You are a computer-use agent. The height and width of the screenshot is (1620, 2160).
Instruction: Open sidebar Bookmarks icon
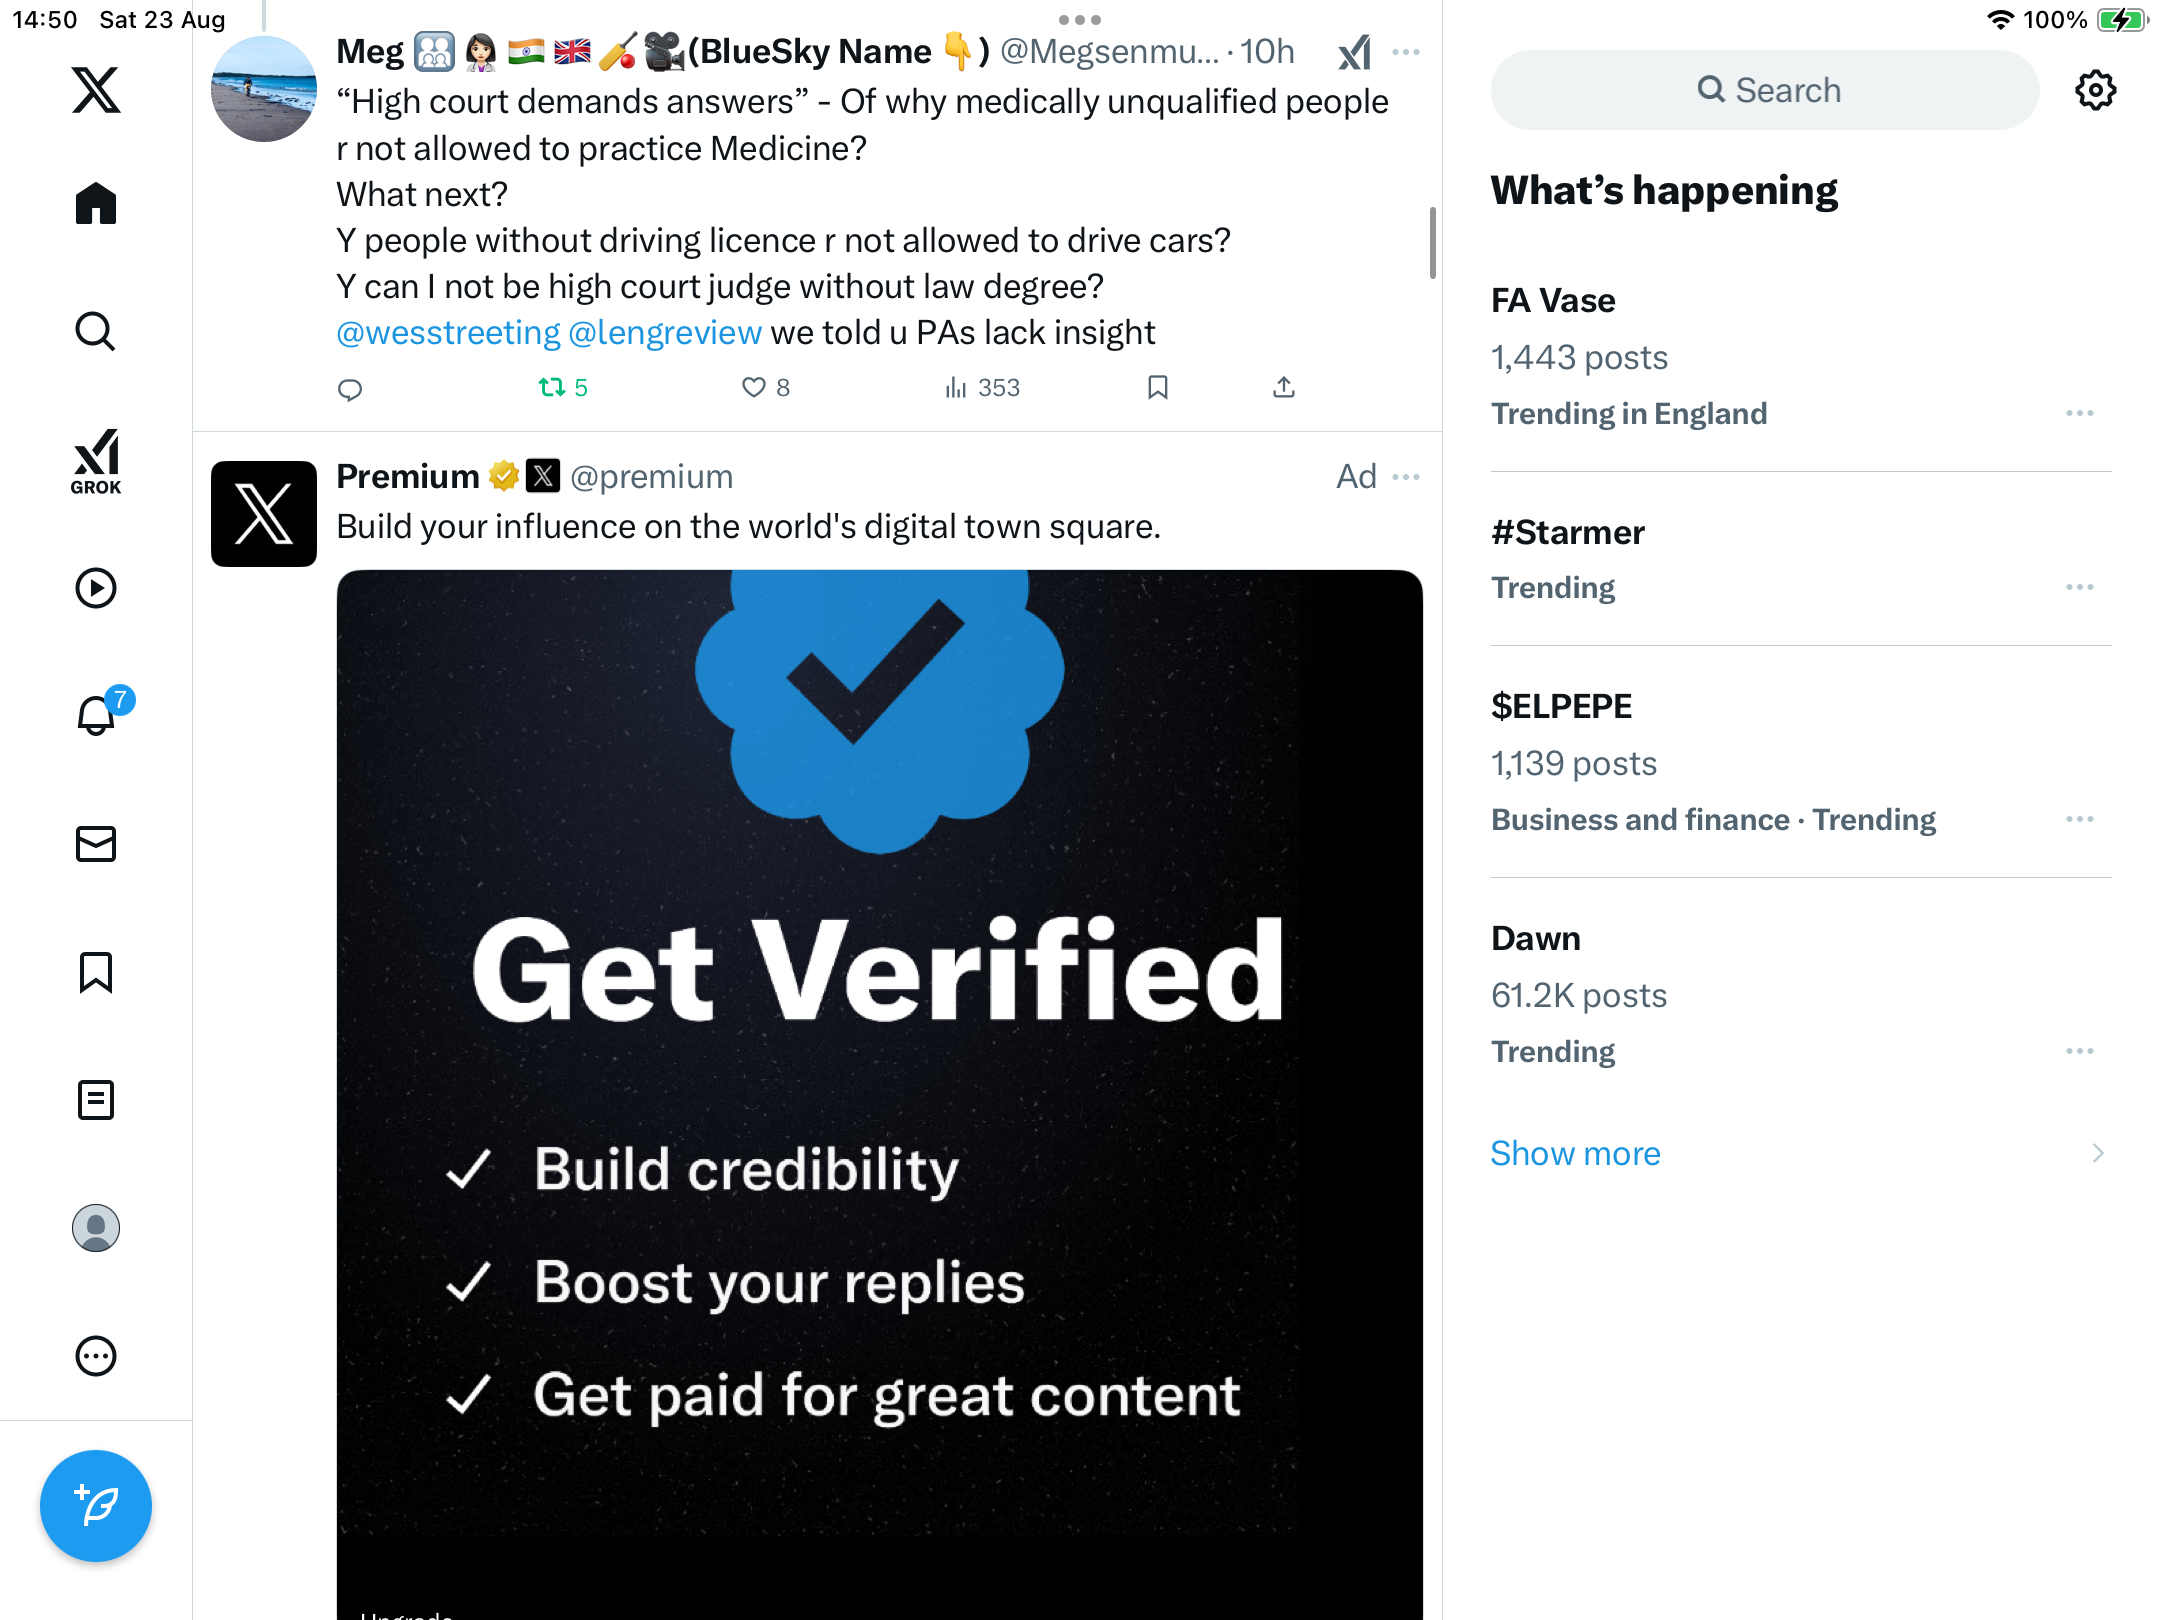[x=96, y=972]
